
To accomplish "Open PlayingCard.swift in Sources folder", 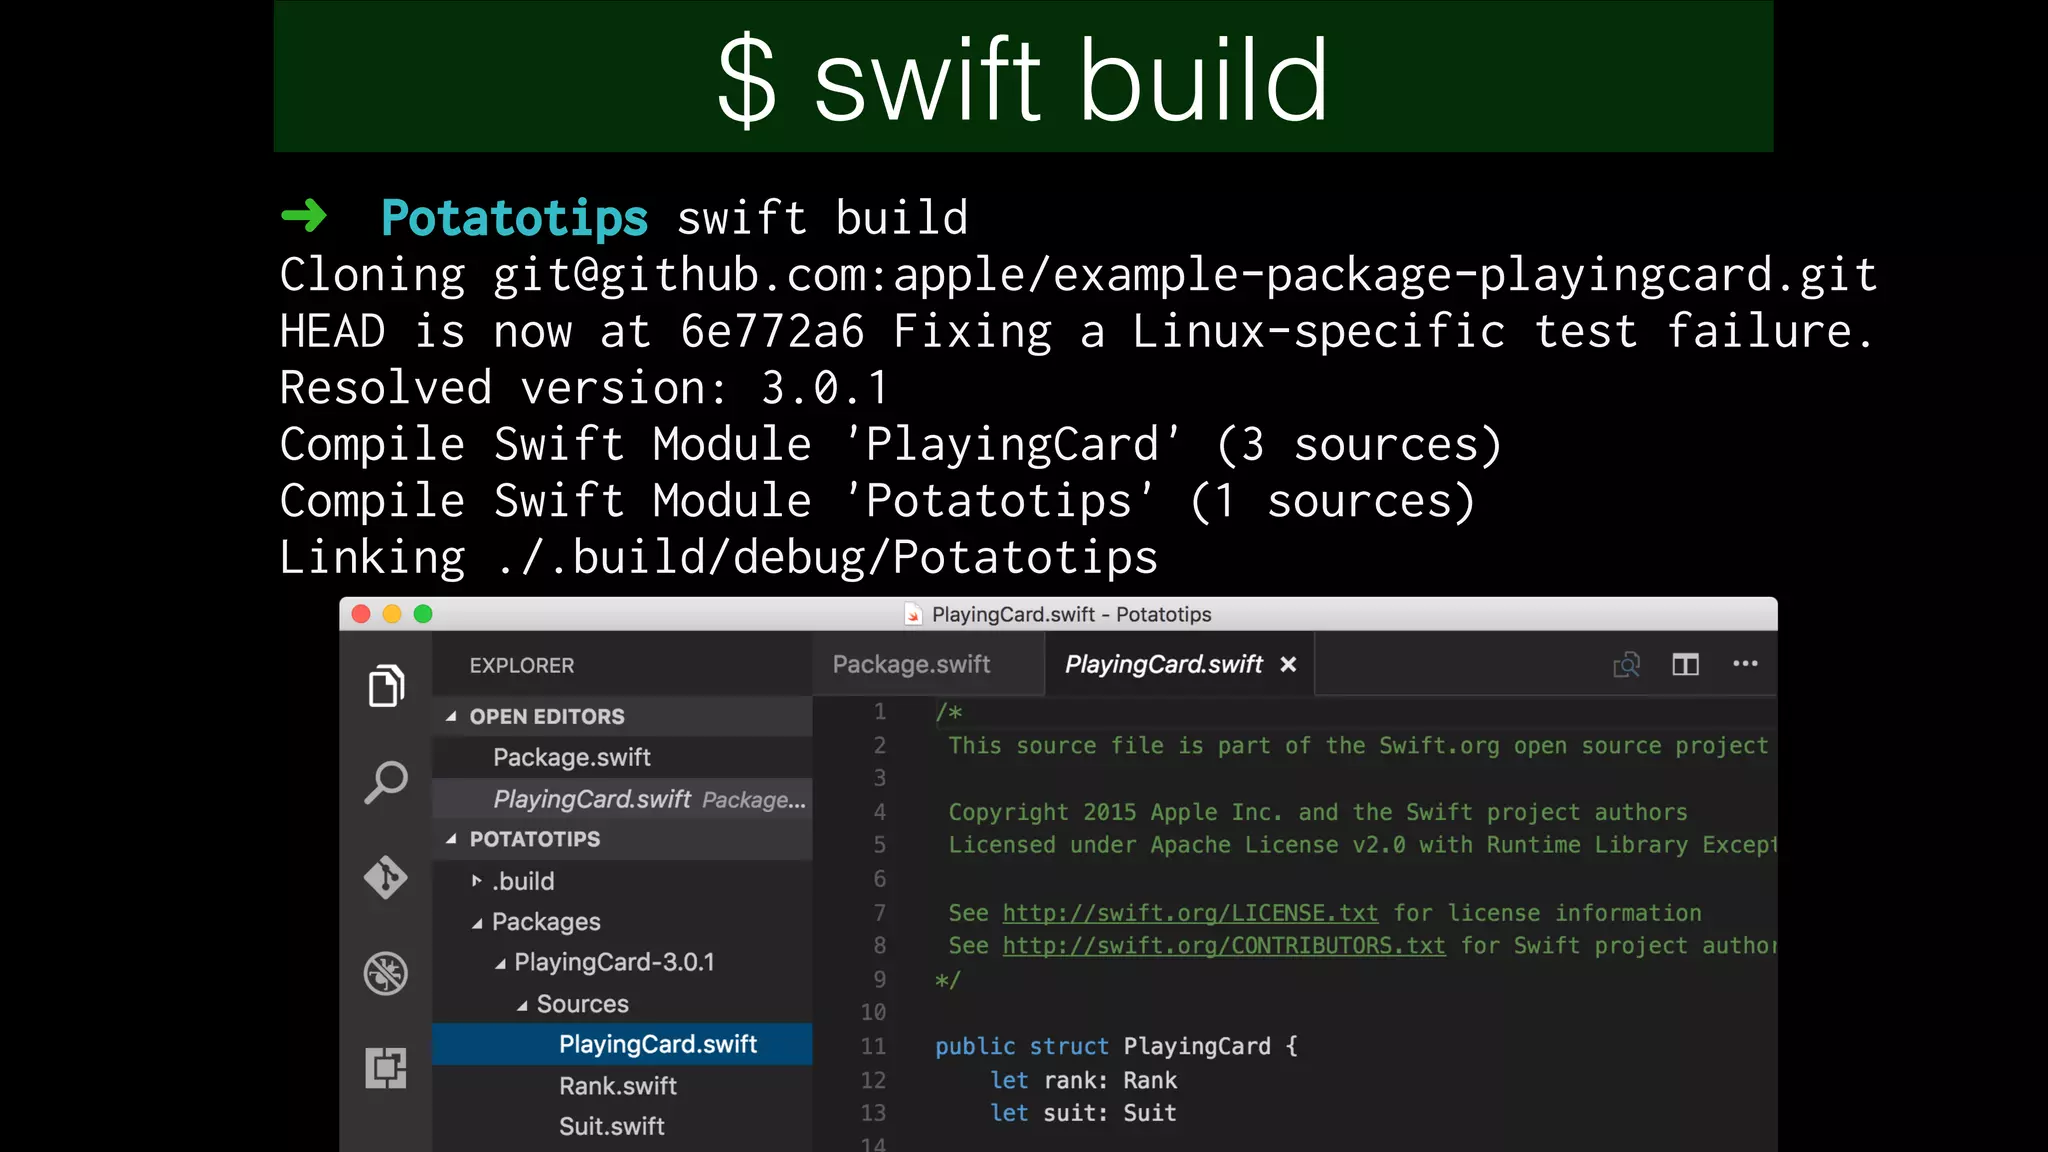I will [x=622, y=1044].
